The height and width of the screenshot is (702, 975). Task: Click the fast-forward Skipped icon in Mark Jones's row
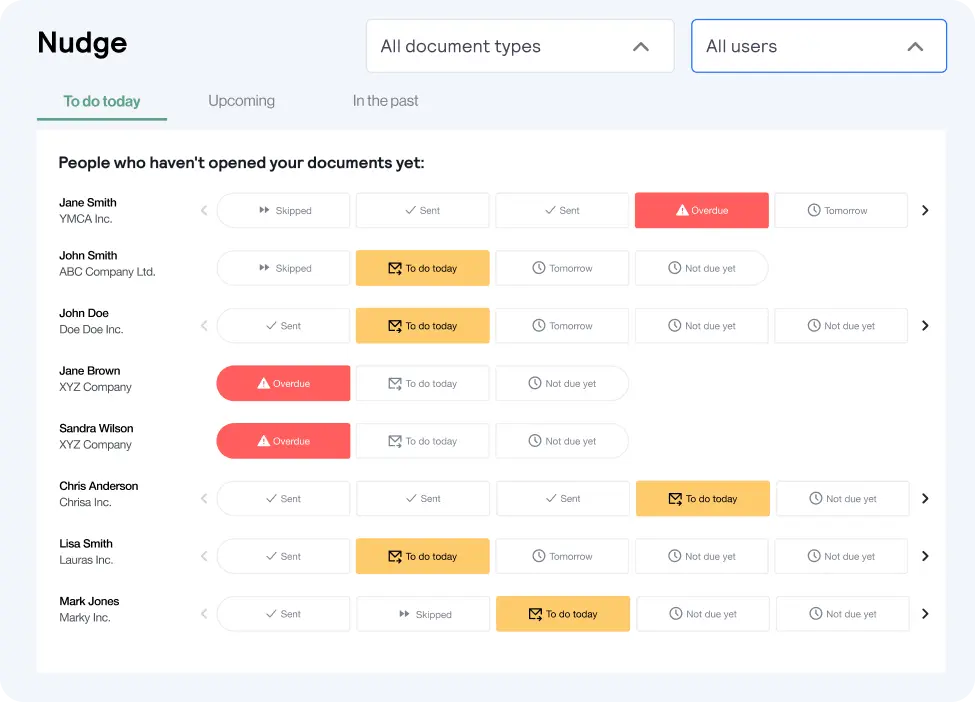click(x=404, y=613)
